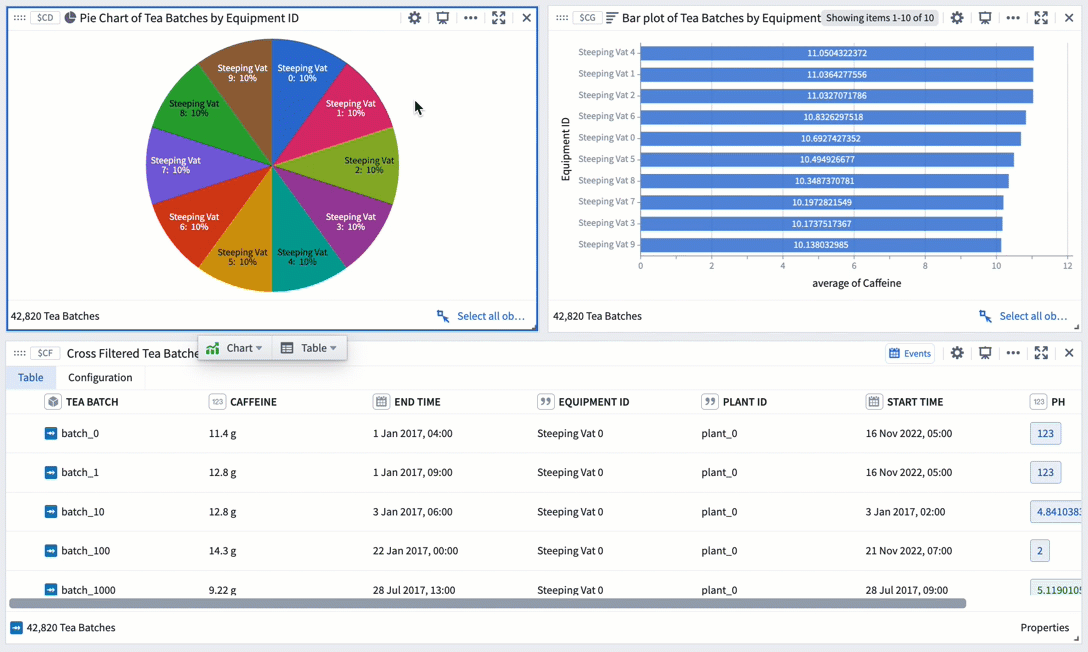Click Select all objects in the Pie Chart panel

[482, 316]
